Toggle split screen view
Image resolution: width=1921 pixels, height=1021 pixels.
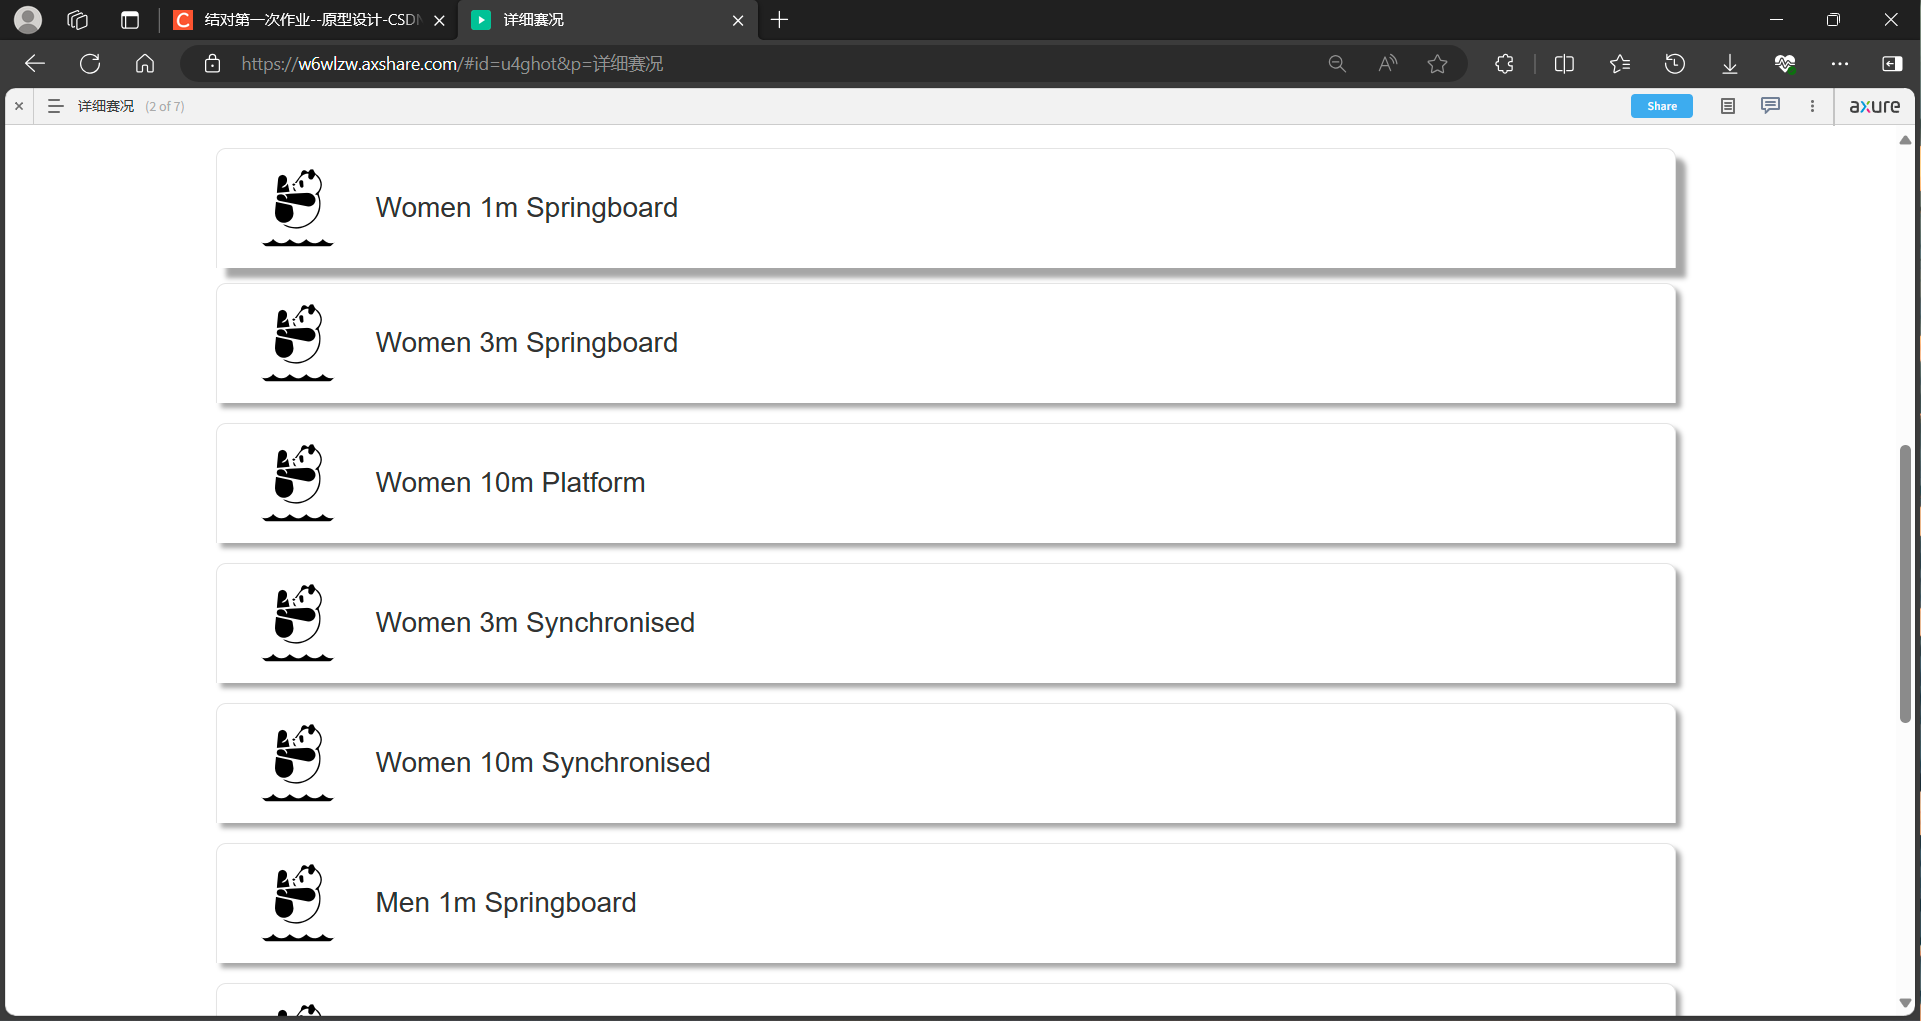1564,64
